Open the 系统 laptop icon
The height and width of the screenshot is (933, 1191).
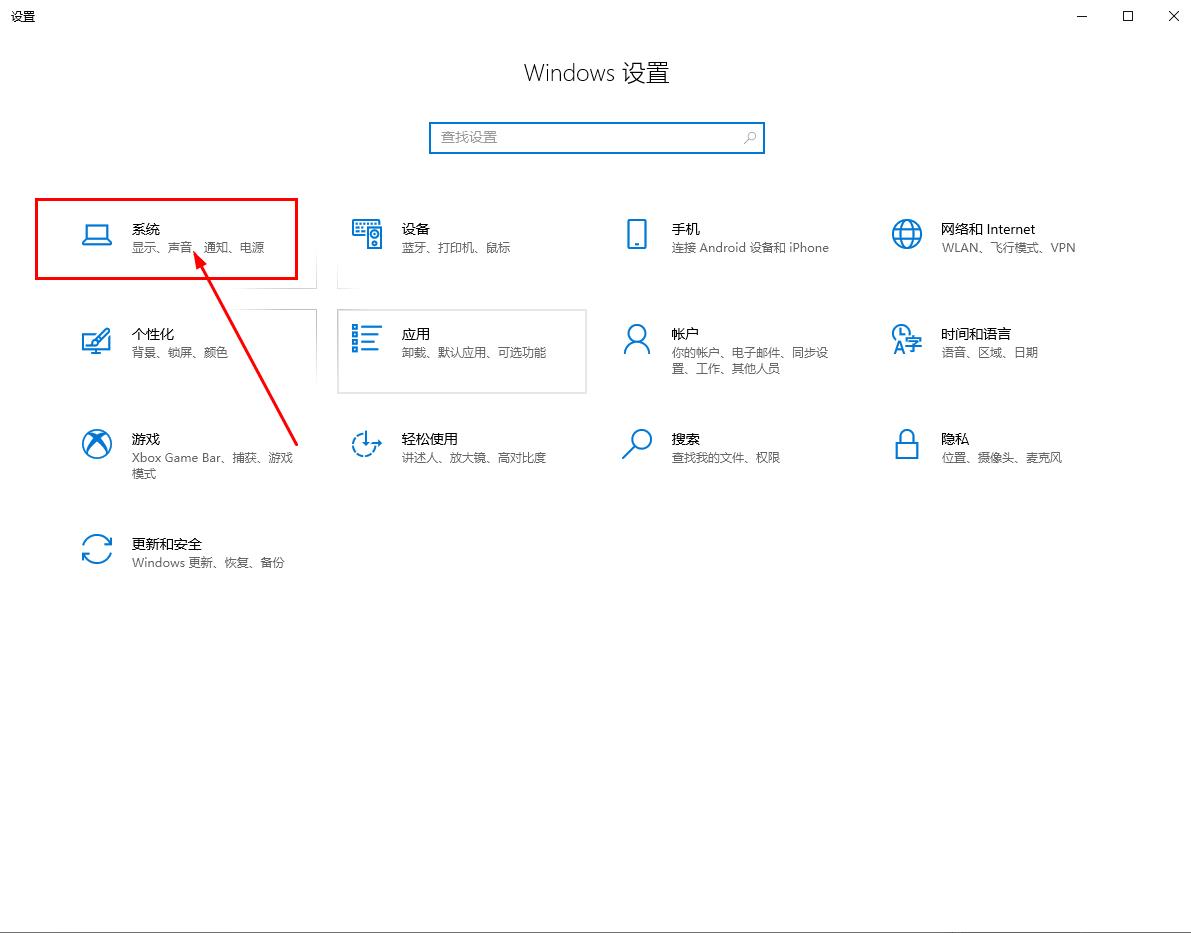pyautogui.click(x=96, y=236)
